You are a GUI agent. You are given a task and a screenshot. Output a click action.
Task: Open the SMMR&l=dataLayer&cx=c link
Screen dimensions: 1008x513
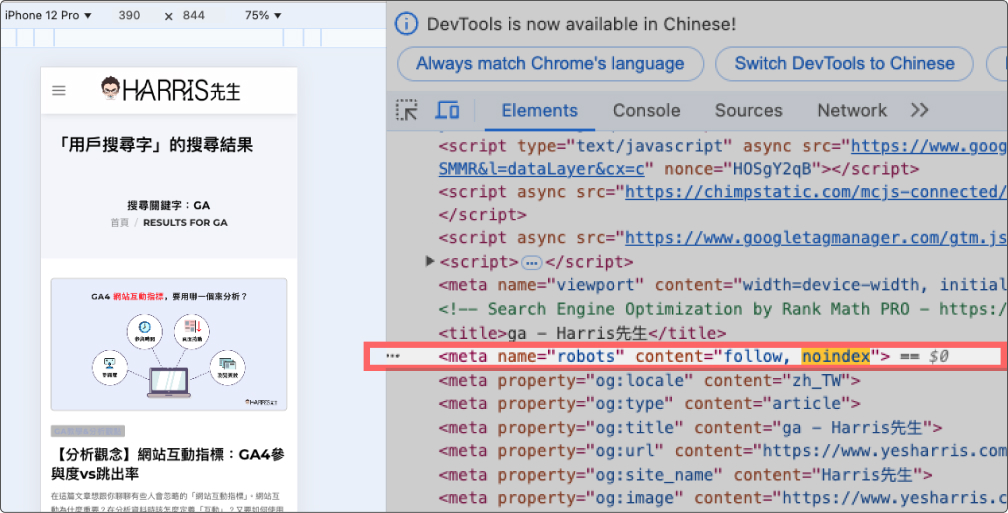[541, 169]
